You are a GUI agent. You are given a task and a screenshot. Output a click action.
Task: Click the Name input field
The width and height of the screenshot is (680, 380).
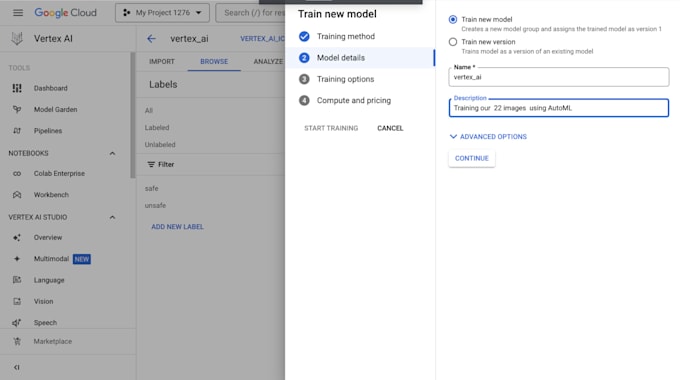coord(559,77)
